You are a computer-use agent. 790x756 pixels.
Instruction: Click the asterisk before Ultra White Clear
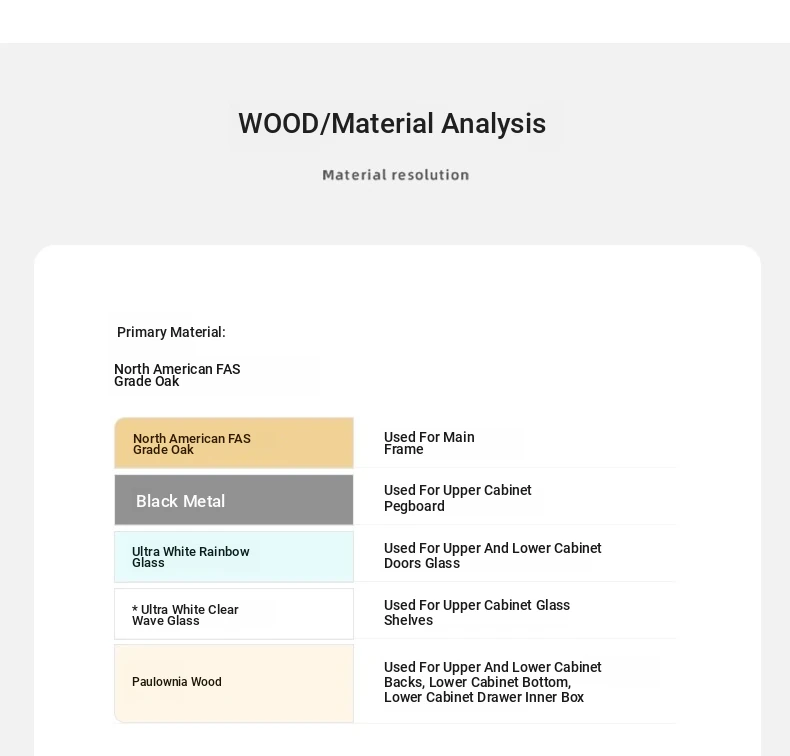[135, 610]
